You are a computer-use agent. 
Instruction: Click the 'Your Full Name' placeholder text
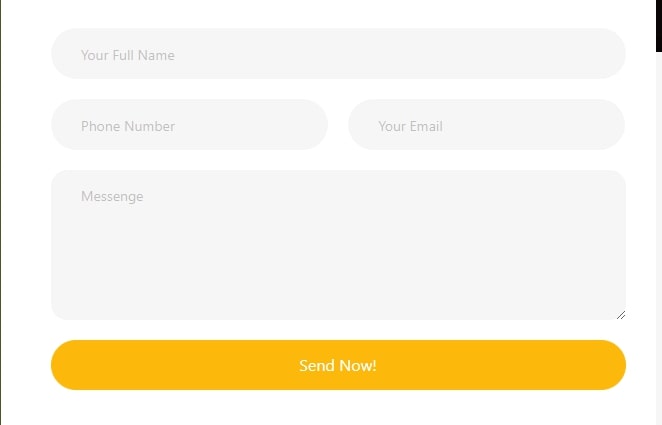[x=128, y=55]
